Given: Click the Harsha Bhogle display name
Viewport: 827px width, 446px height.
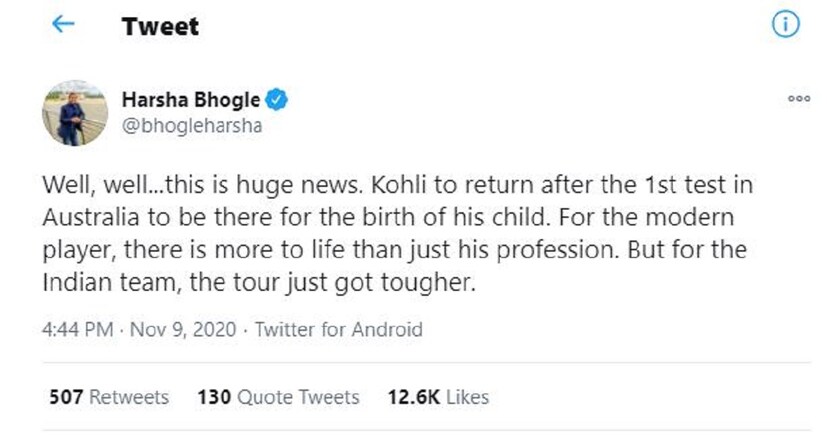Looking at the screenshot, I should pos(191,100).
